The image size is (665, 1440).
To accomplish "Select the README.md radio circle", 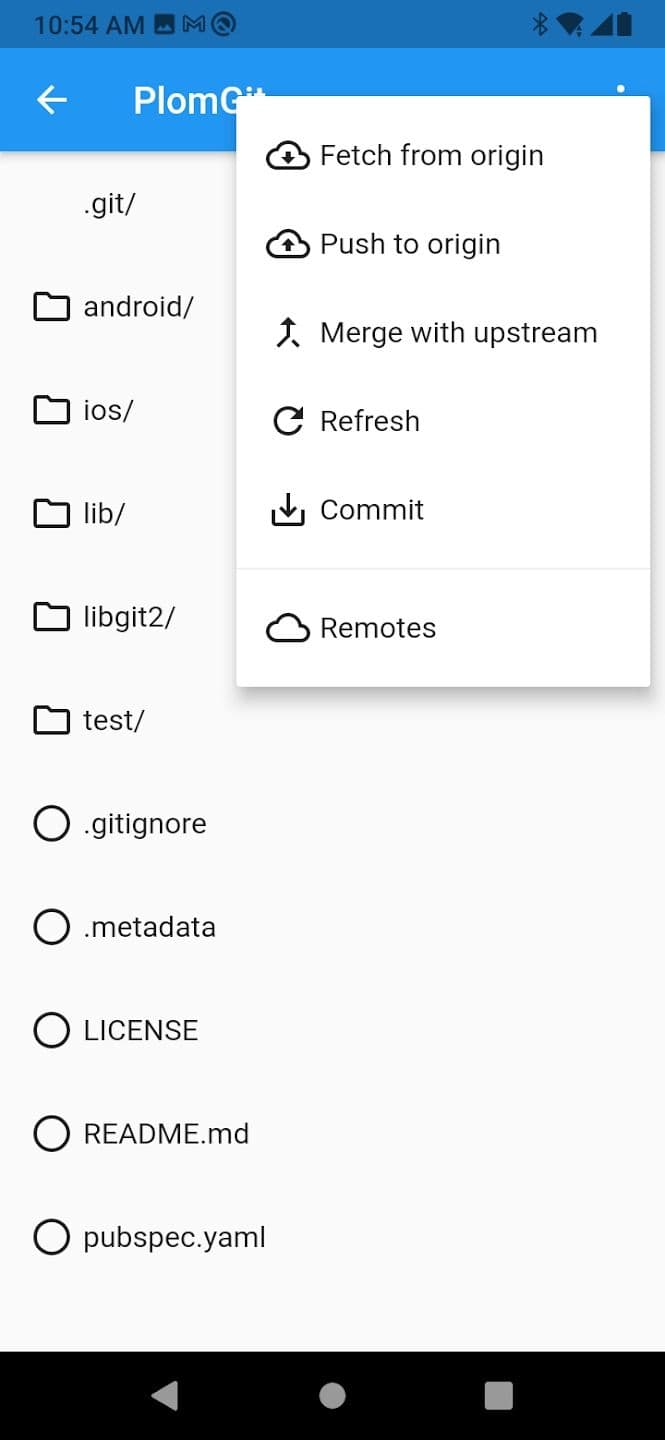I will tap(51, 1133).
